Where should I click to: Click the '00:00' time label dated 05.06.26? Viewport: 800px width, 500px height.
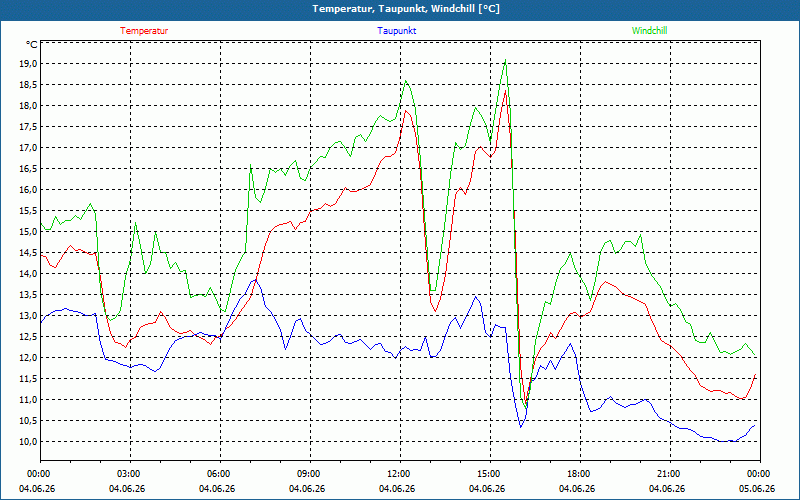[x=758, y=474]
